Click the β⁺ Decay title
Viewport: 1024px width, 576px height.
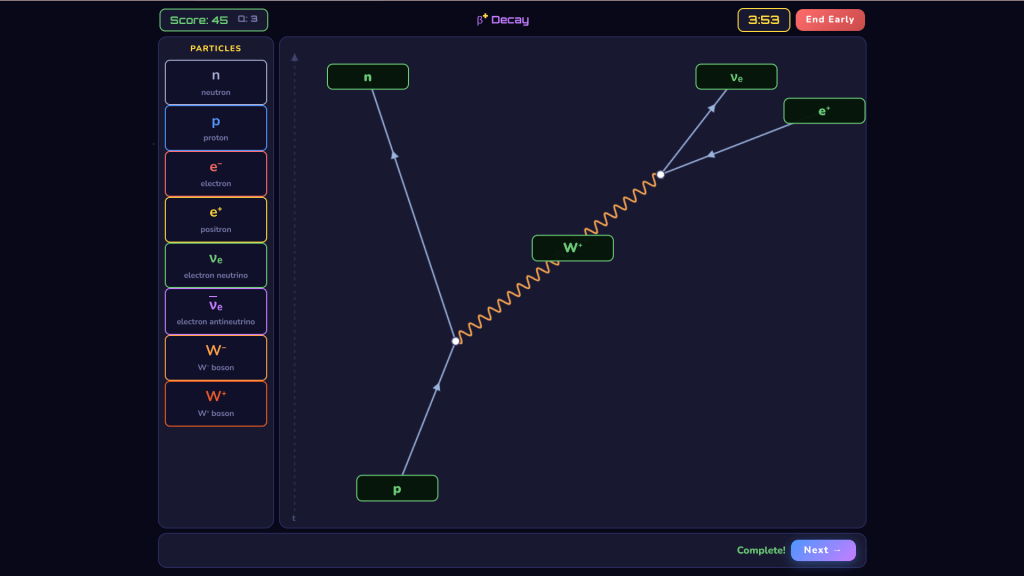point(503,20)
